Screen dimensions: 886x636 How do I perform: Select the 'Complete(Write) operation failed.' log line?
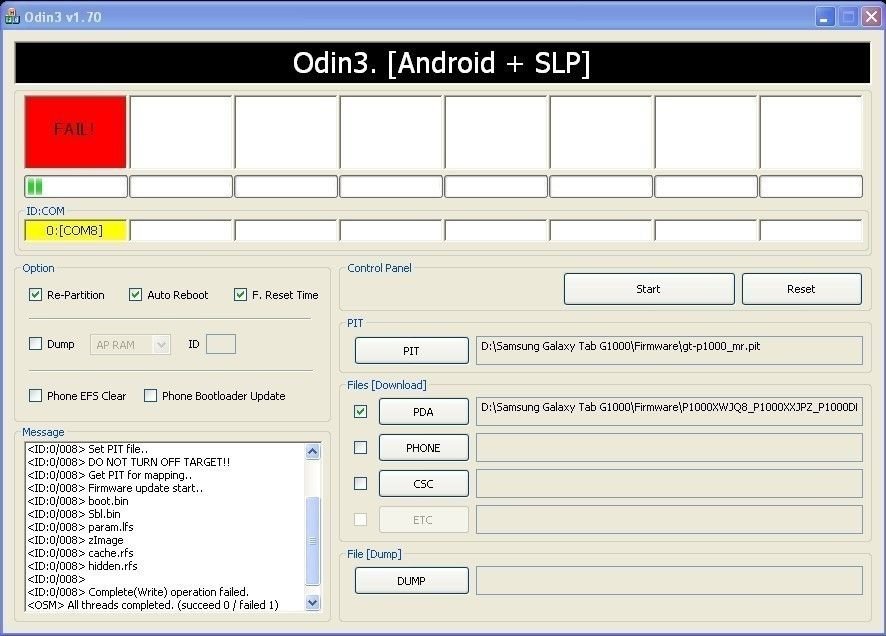(x=138, y=592)
